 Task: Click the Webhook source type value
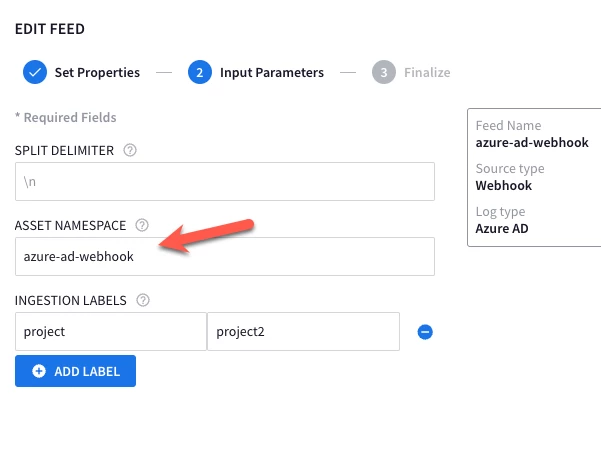pos(504,186)
